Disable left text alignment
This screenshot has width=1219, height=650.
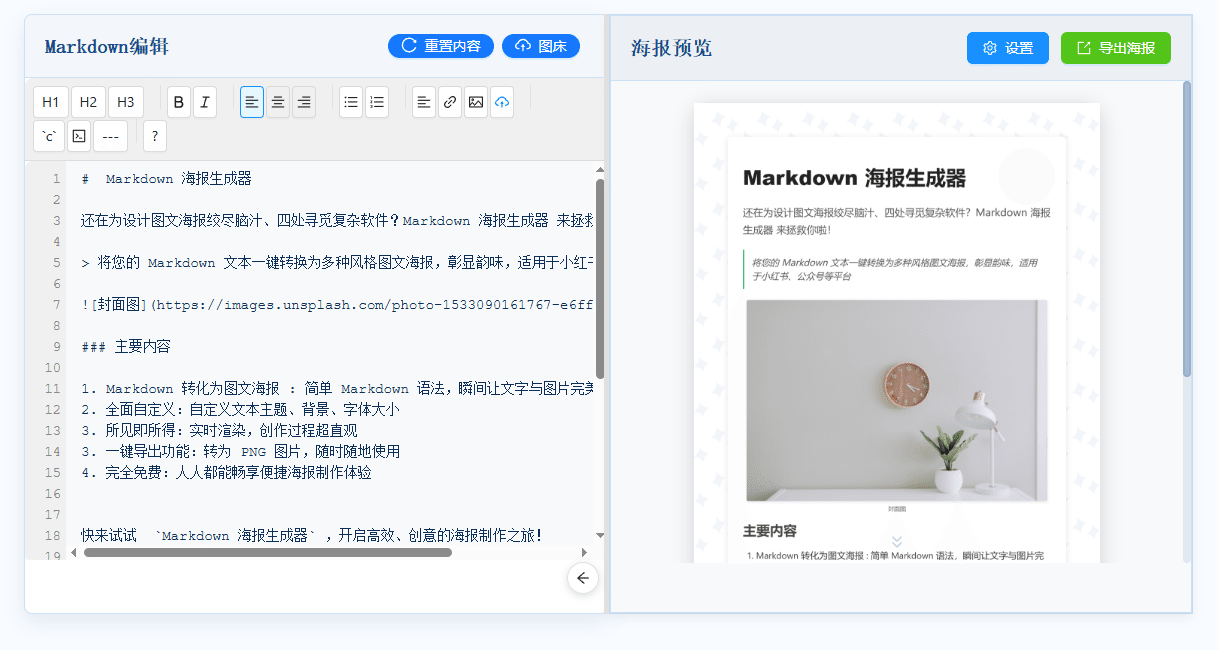click(251, 101)
